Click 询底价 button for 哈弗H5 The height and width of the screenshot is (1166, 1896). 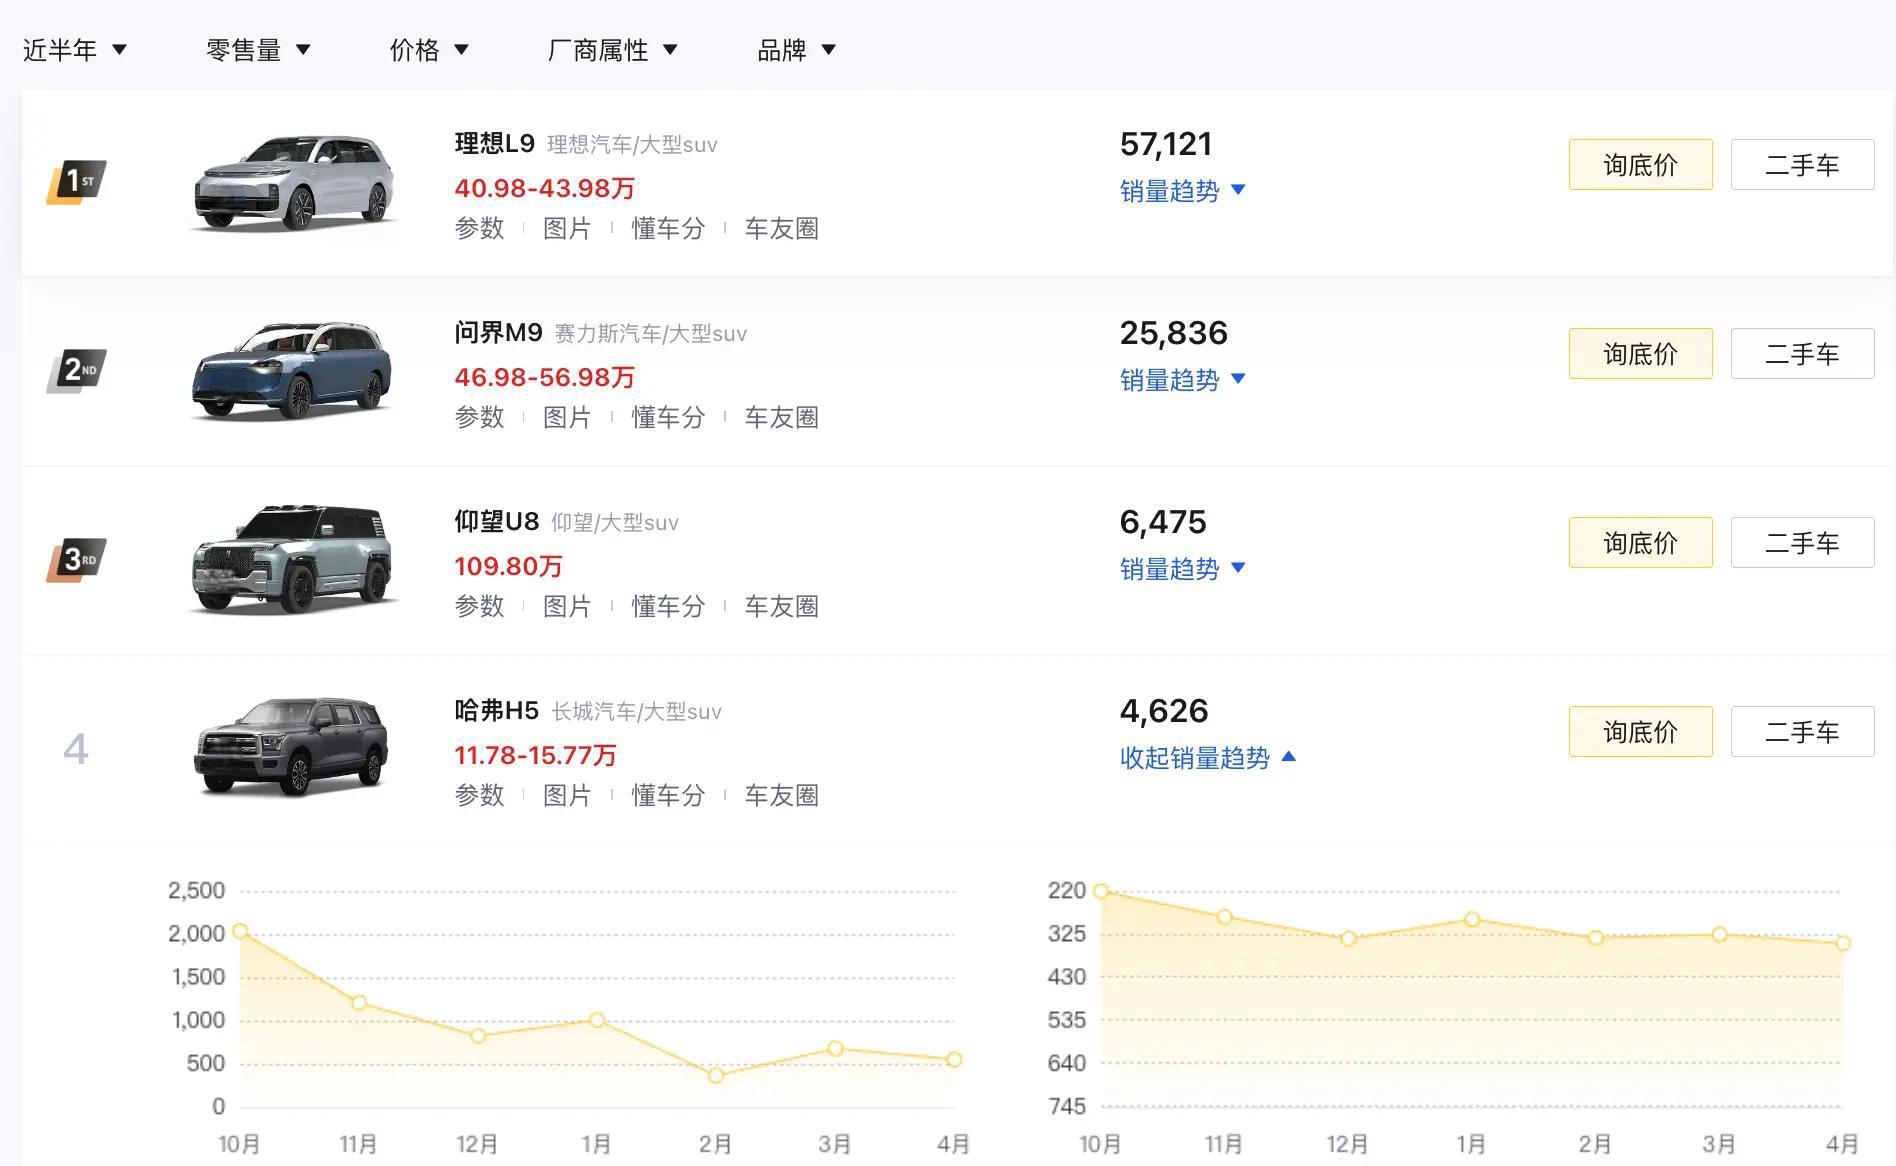[1640, 732]
